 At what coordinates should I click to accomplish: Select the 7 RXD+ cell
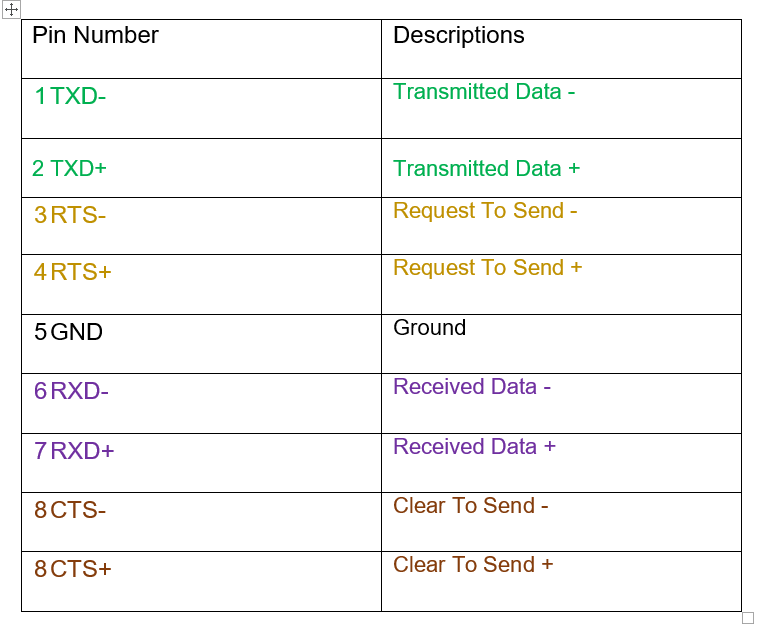pyautogui.click(x=201, y=463)
